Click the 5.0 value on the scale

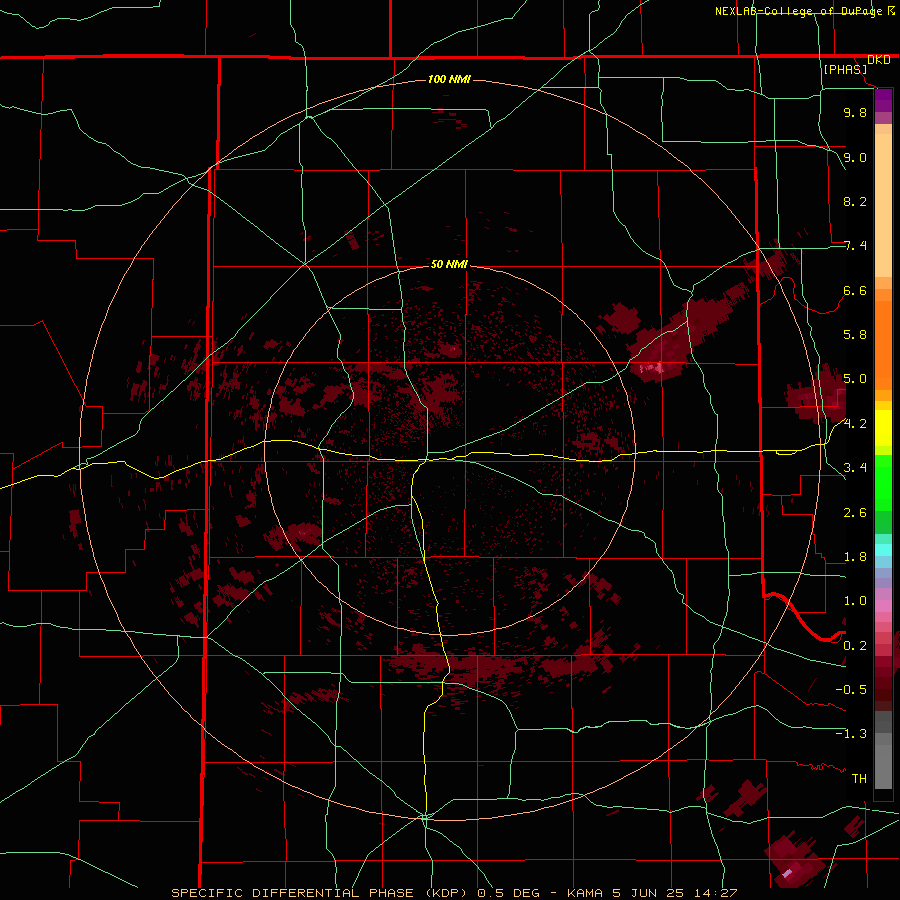[x=855, y=379]
